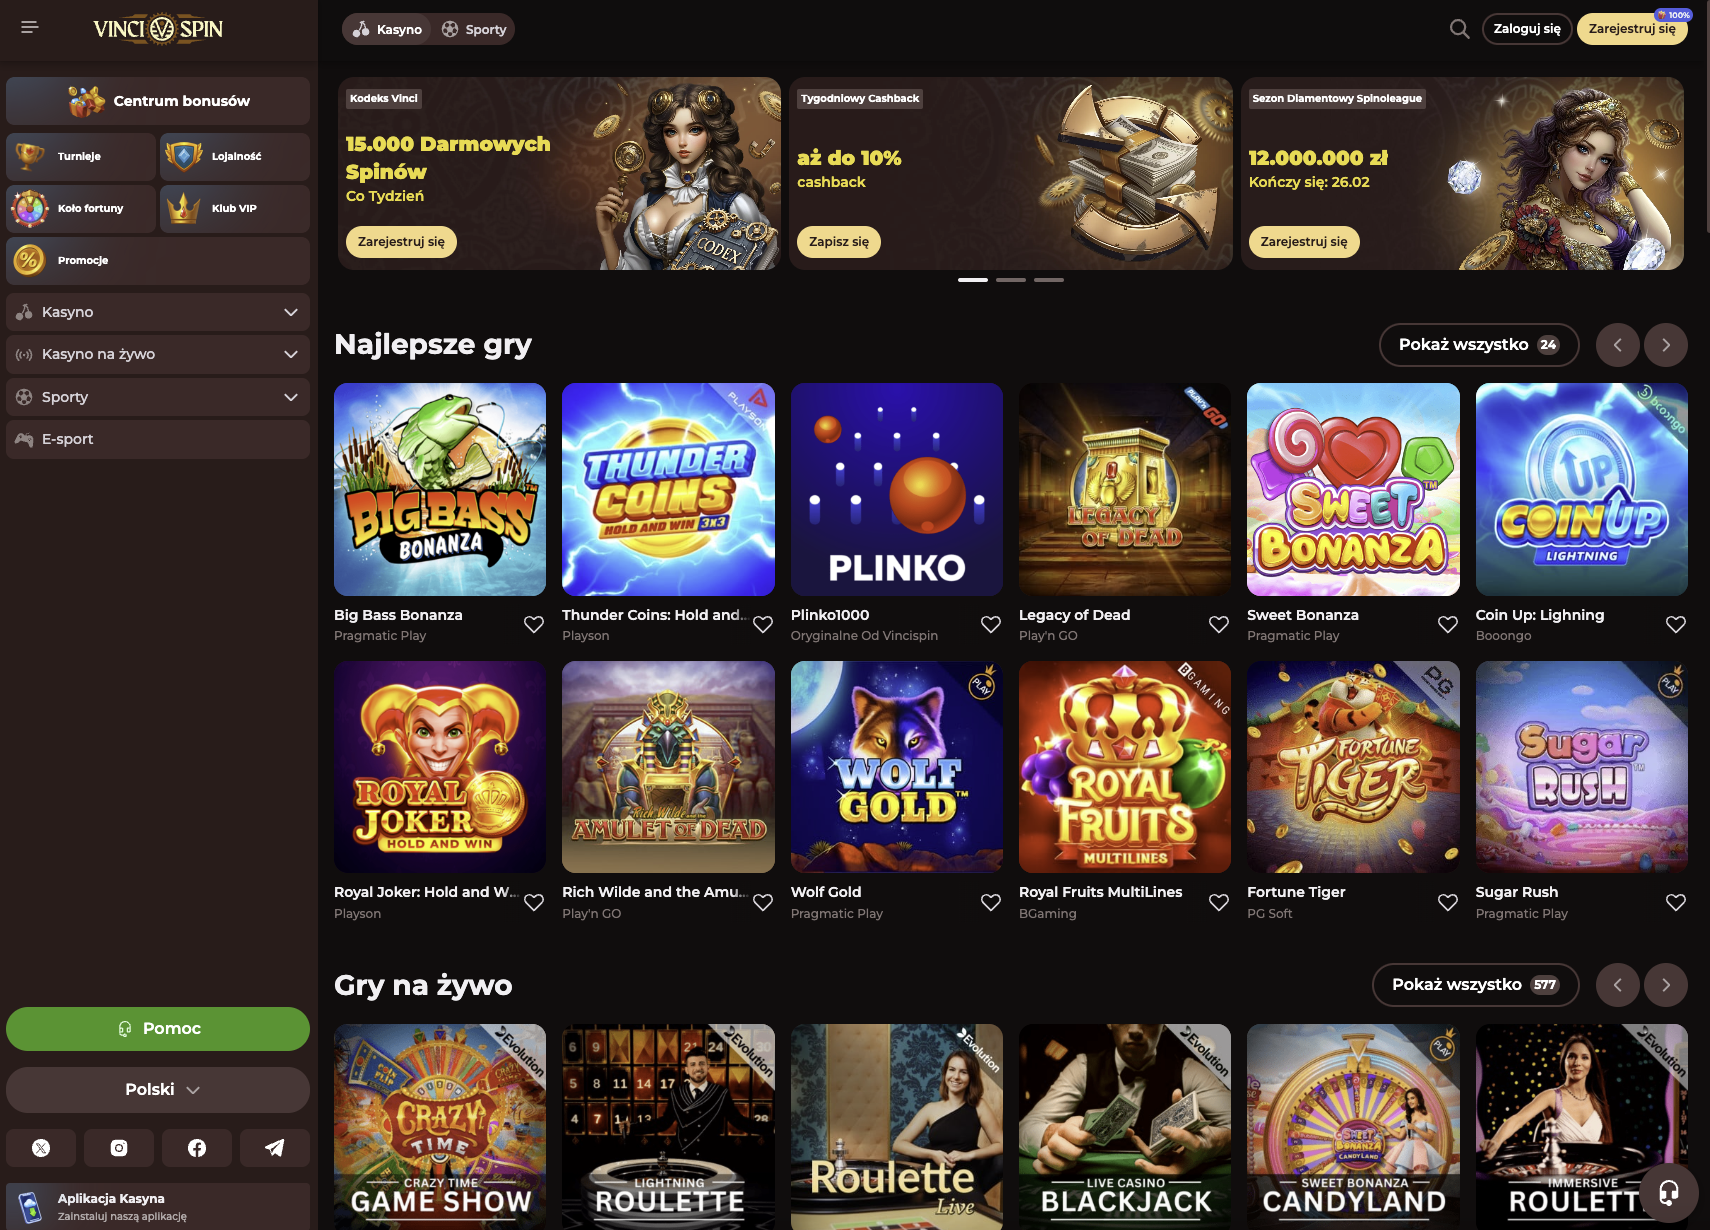Click Pokaż wszystko for Gry na żywo

tap(1475, 985)
